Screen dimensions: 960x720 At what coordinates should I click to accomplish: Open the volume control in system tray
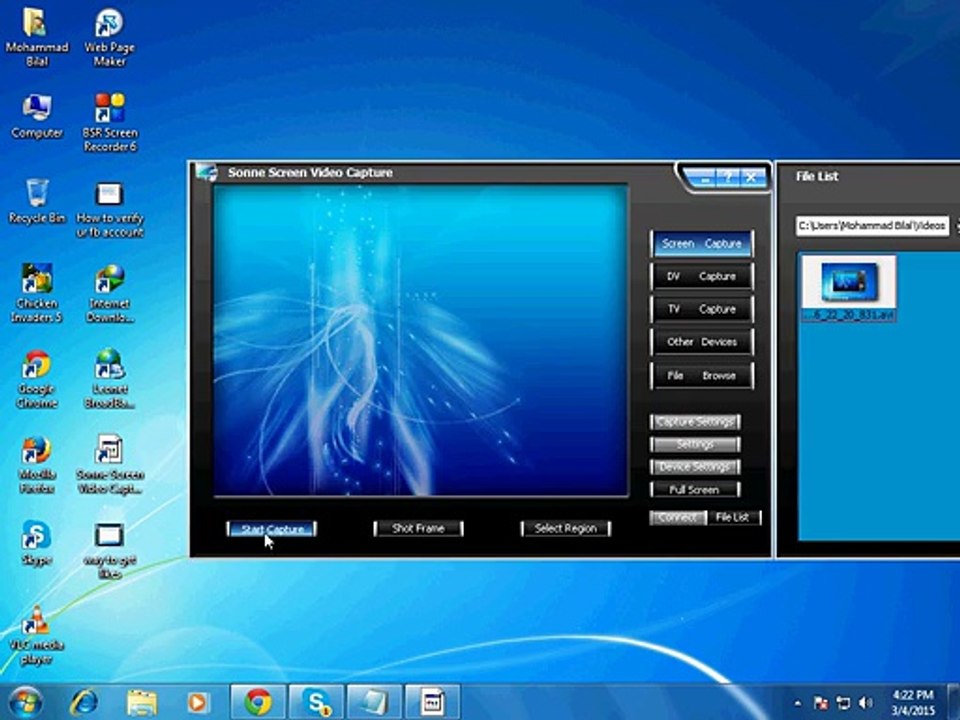point(865,703)
